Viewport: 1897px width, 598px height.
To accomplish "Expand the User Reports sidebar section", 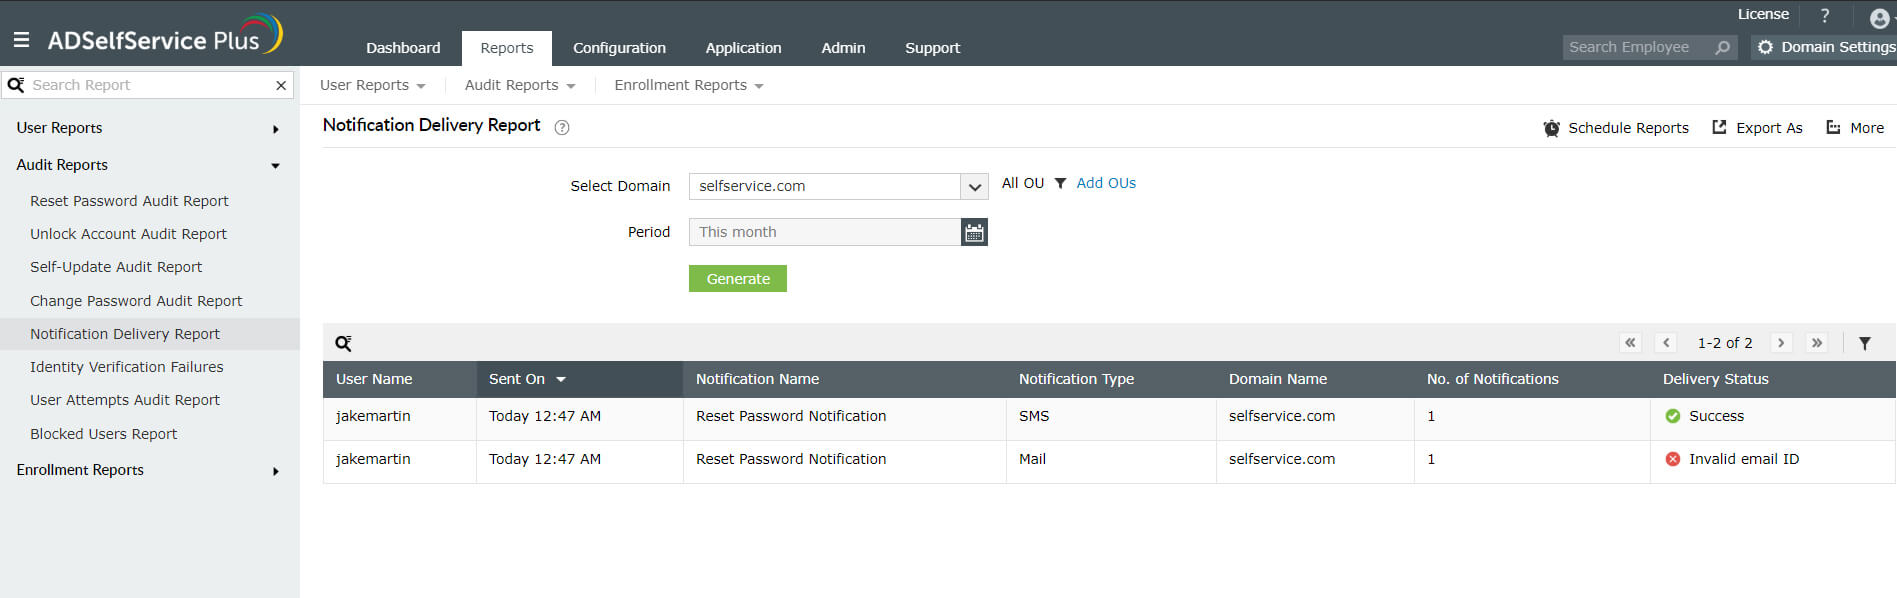I will point(275,129).
